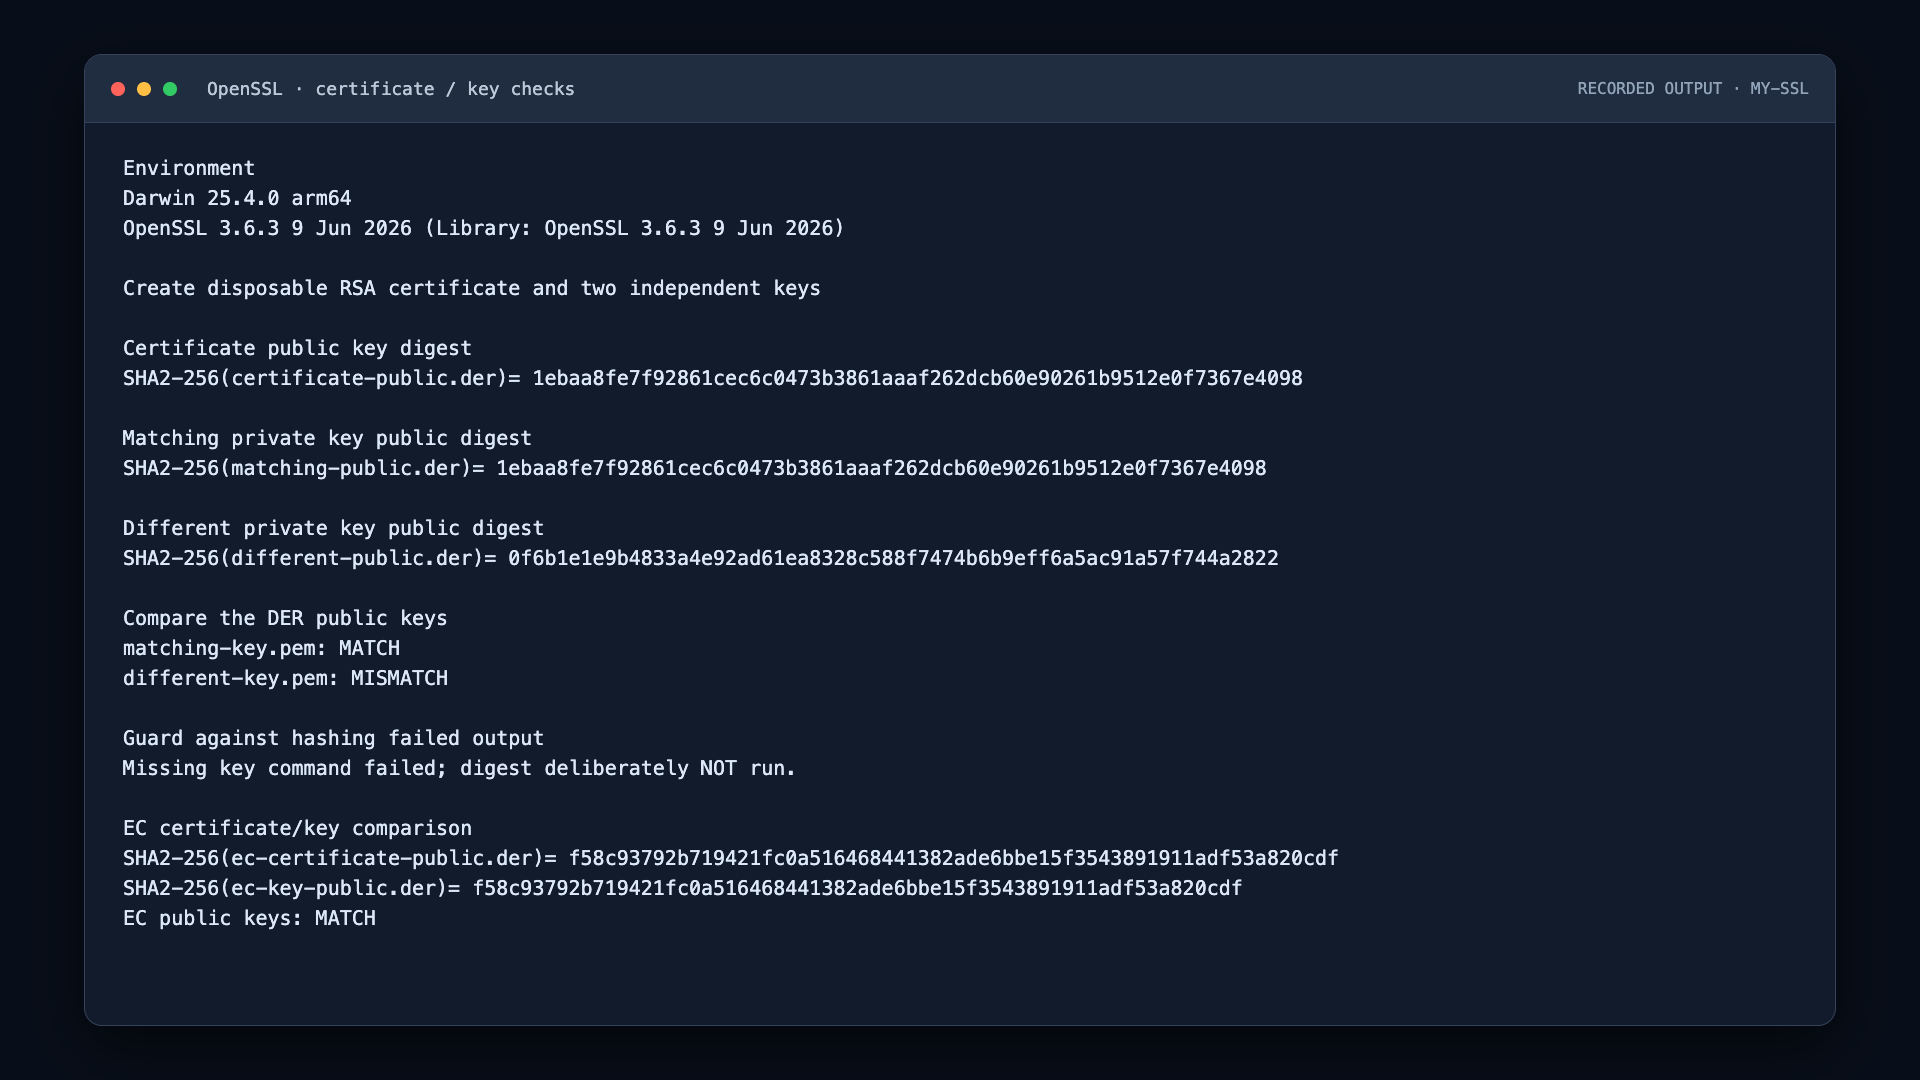
Task: Click the red close window dot
Action: [118, 89]
